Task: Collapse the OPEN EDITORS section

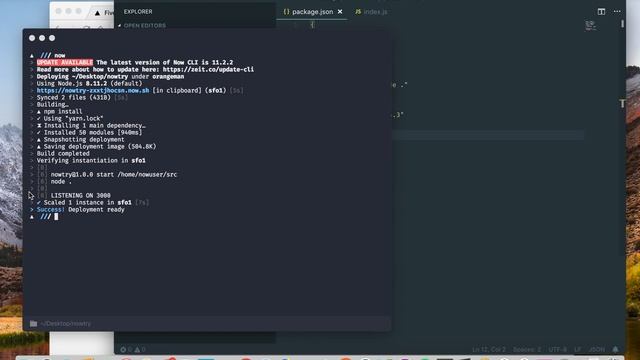Action: [x=142, y=25]
